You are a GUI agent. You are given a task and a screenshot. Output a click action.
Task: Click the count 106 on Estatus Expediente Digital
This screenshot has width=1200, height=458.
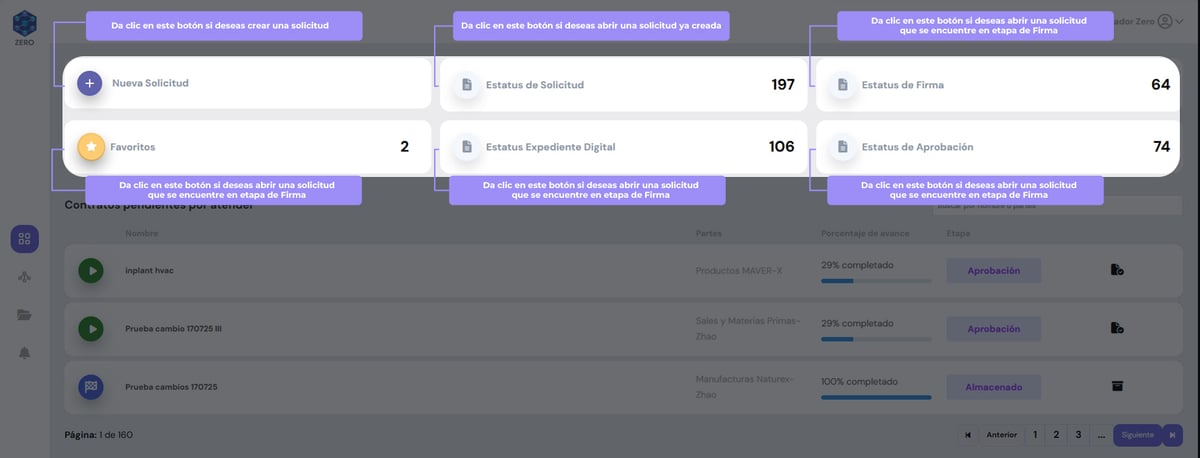coord(782,147)
